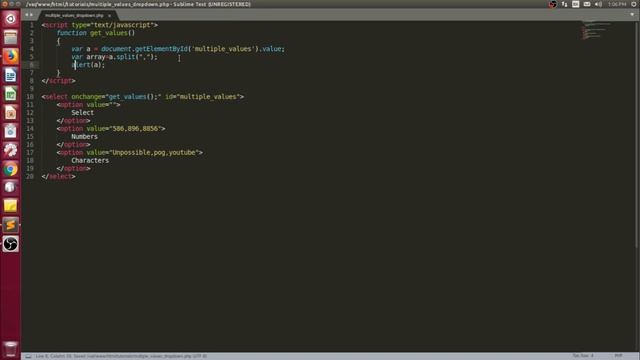
Task: Click 'getElementById' in line 4
Action: pos(161,49)
